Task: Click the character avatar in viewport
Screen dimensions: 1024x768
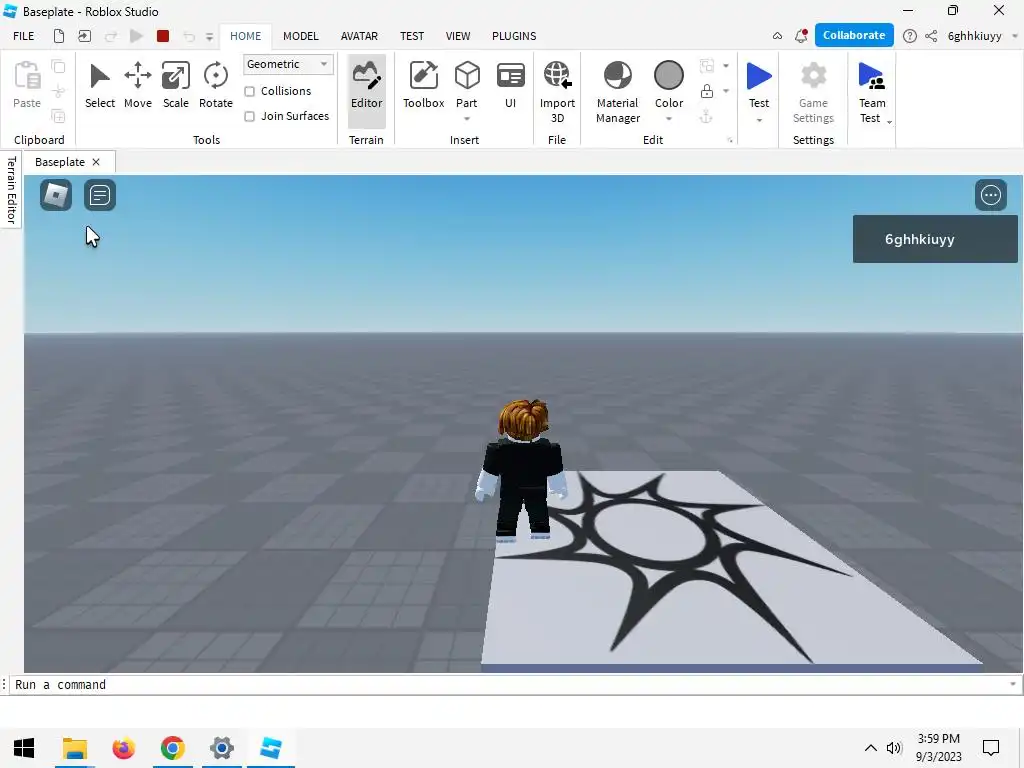Action: (522, 470)
